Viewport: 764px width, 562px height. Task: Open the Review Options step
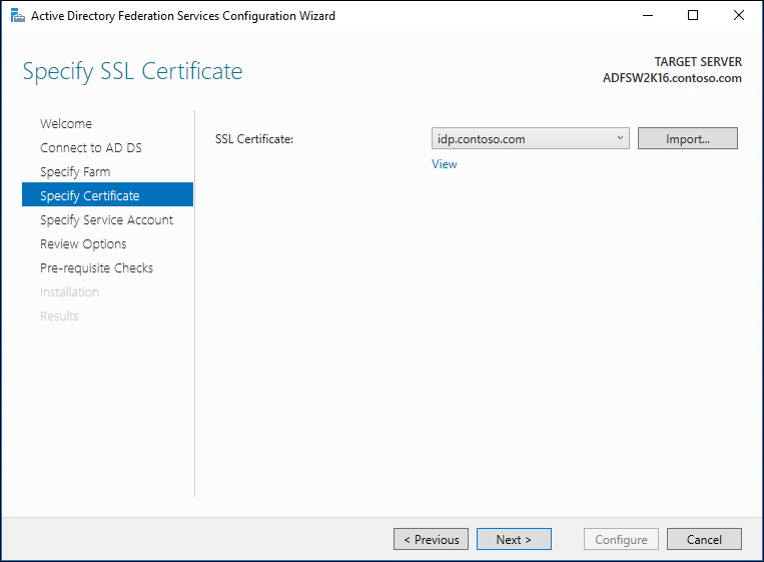pyautogui.click(x=83, y=244)
